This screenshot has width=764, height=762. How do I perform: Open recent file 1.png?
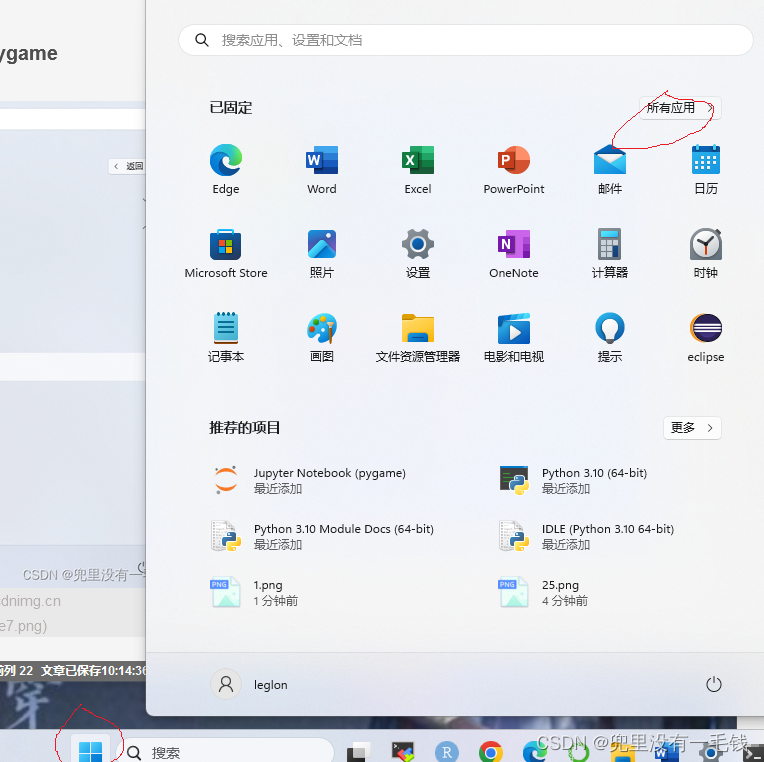click(254, 592)
